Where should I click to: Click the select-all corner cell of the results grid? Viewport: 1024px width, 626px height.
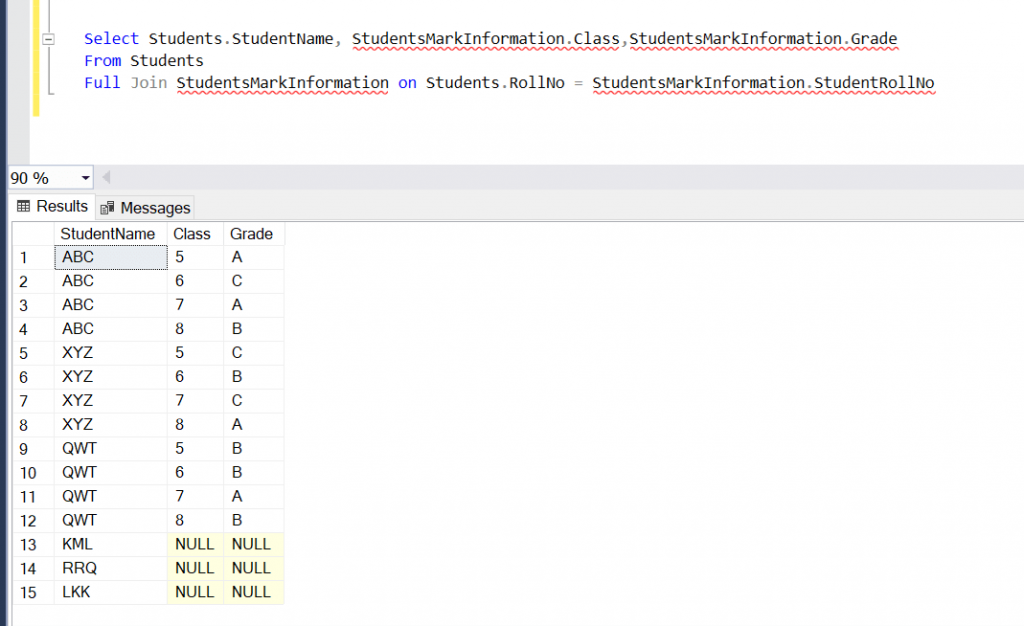(x=30, y=233)
